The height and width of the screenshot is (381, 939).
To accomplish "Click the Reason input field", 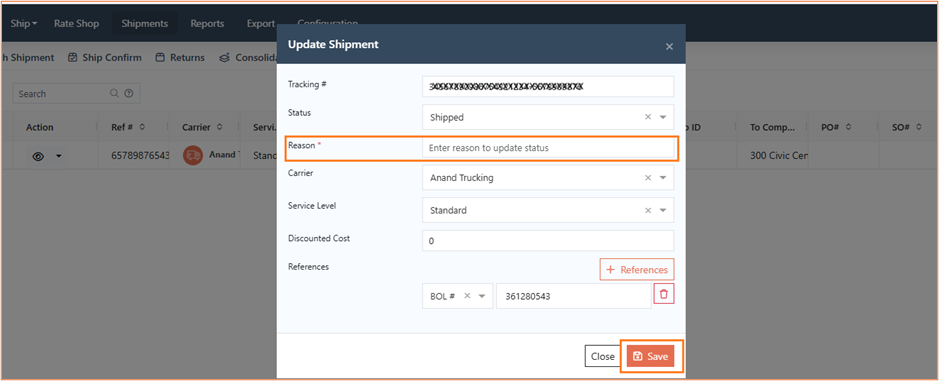I will 548,148.
